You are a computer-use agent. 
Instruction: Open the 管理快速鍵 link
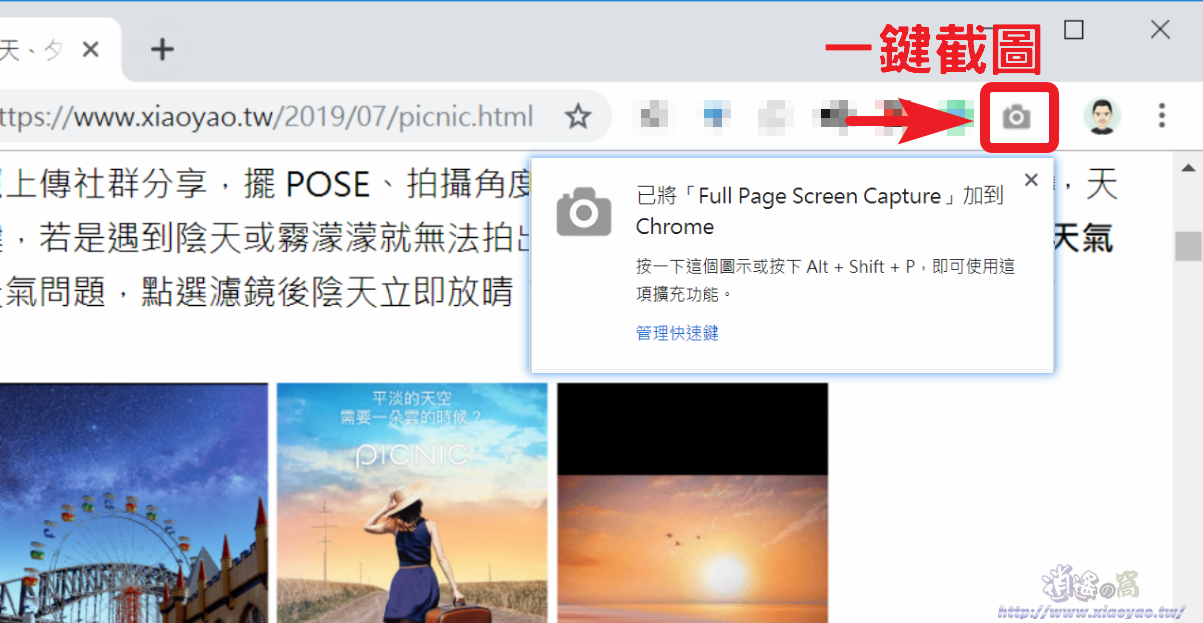(x=677, y=333)
